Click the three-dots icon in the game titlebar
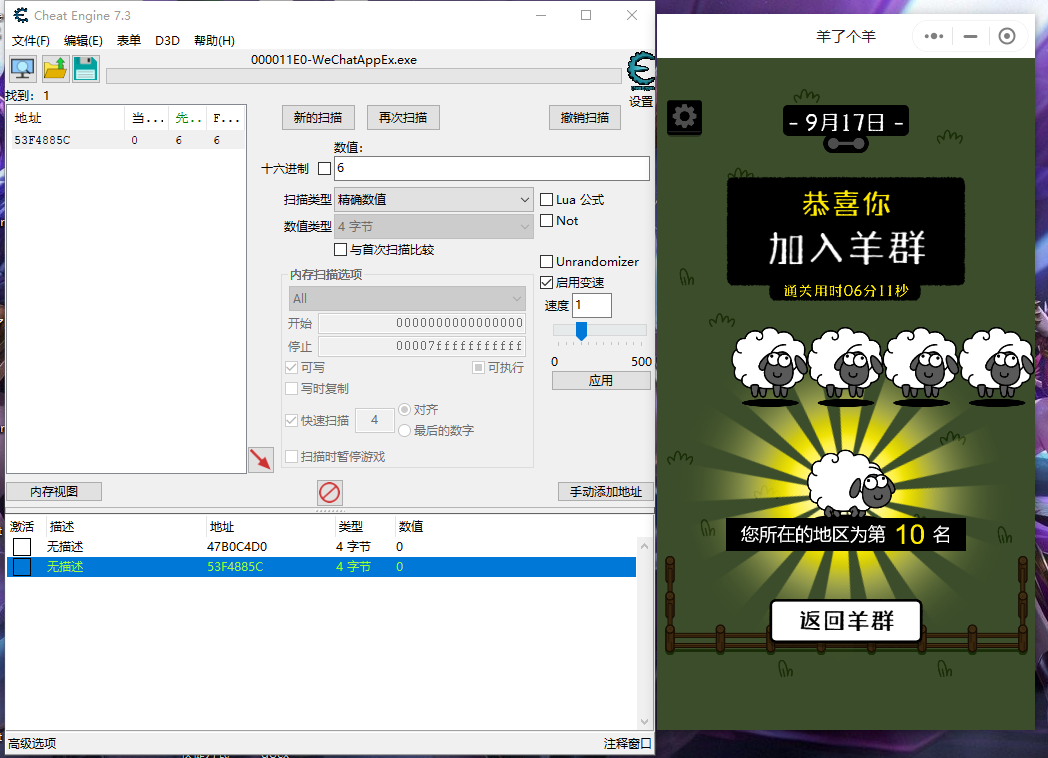 pos(933,36)
